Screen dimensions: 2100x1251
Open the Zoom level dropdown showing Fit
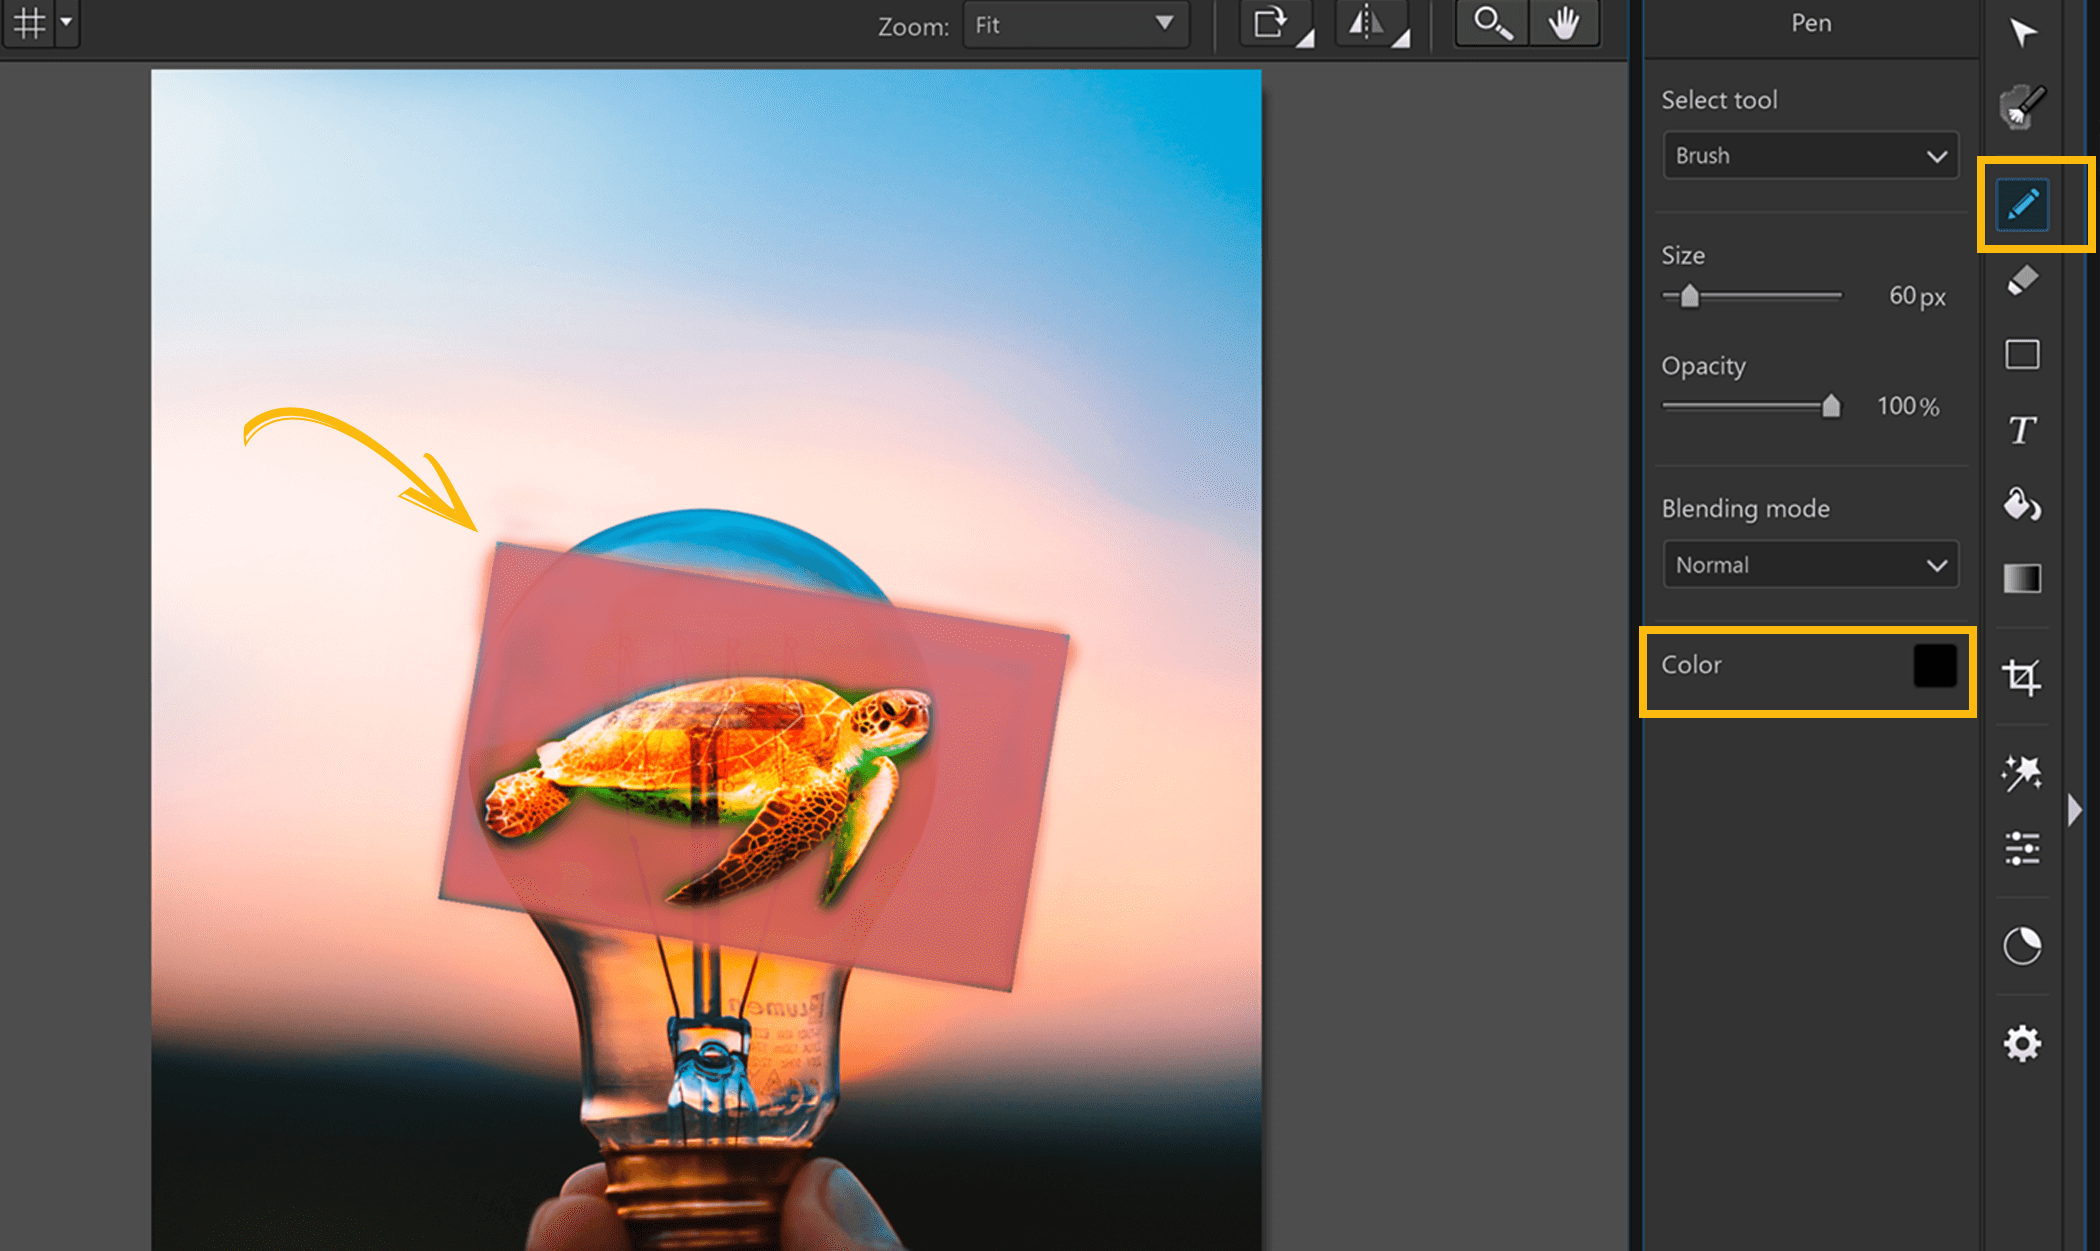1074,25
